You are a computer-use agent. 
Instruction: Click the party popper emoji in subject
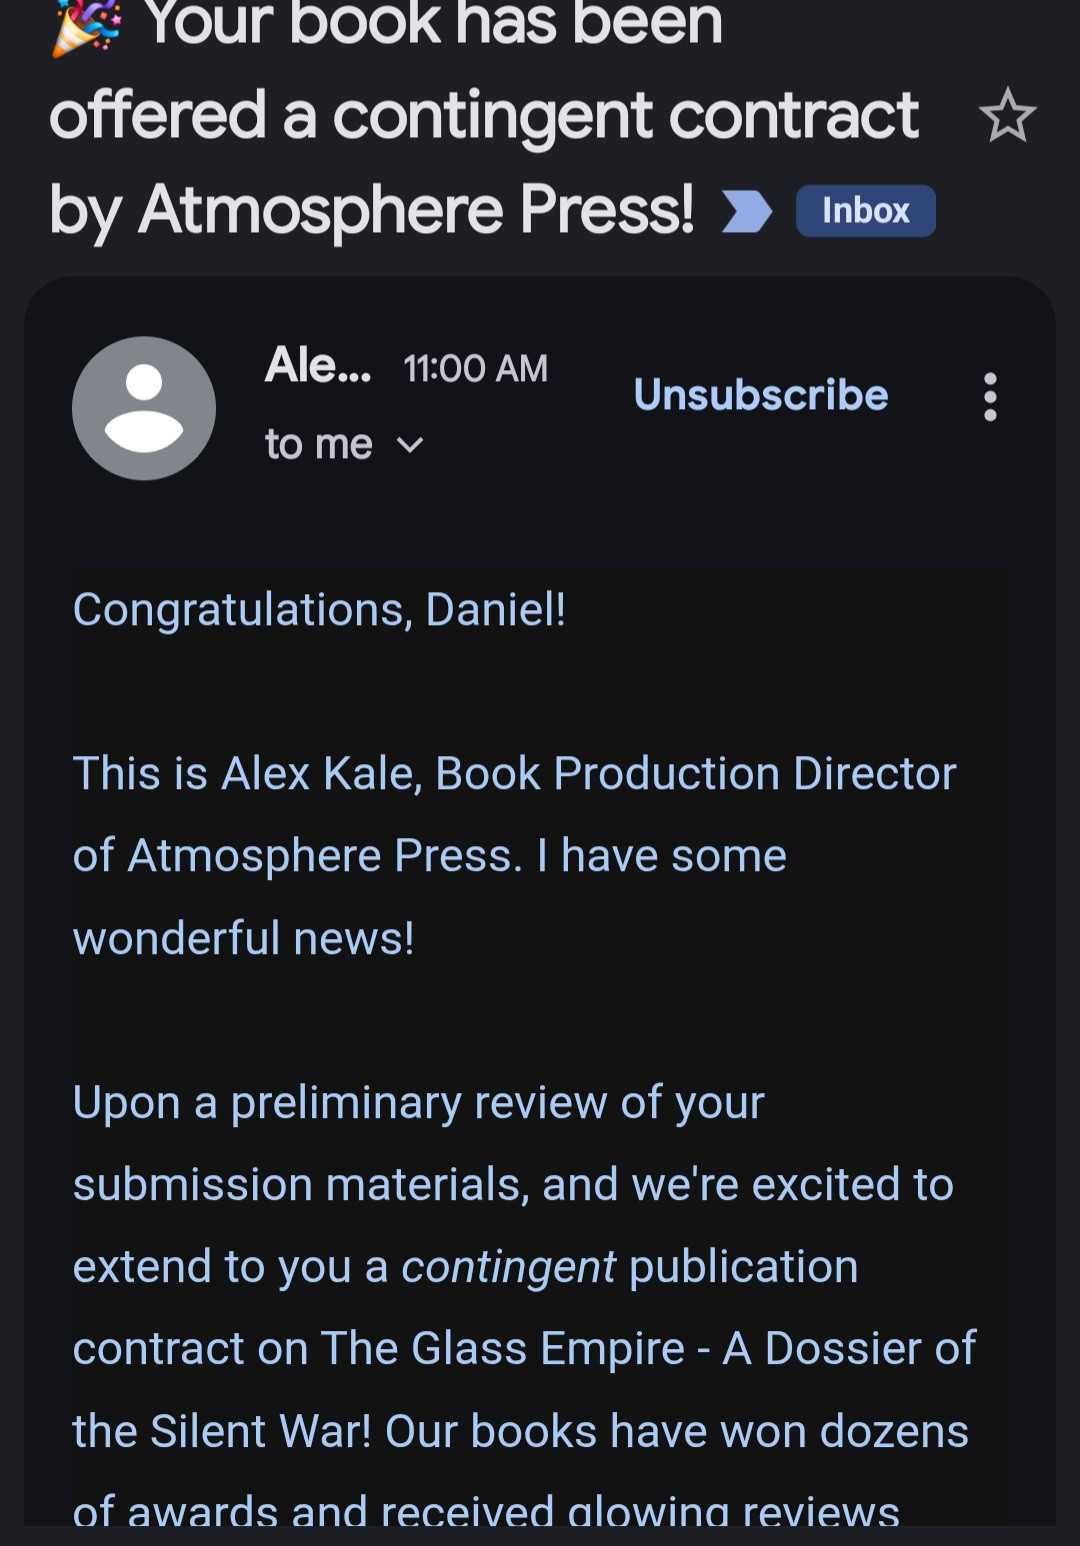click(87, 25)
